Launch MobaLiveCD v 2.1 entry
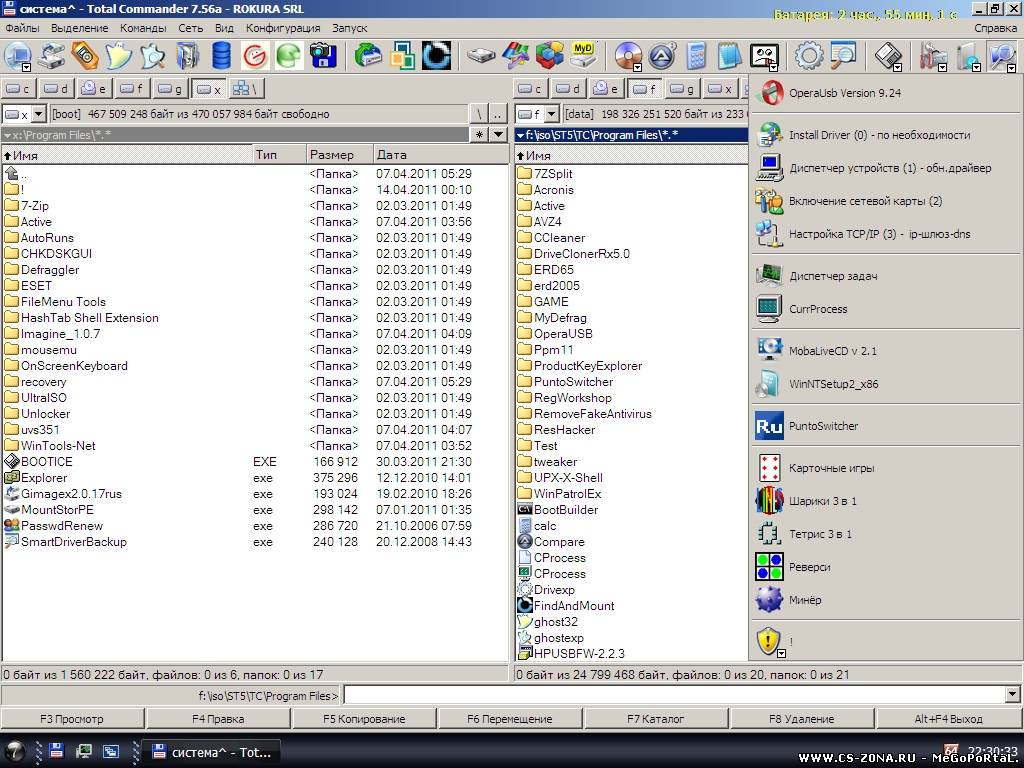The height and width of the screenshot is (768, 1024). (x=886, y=351)
